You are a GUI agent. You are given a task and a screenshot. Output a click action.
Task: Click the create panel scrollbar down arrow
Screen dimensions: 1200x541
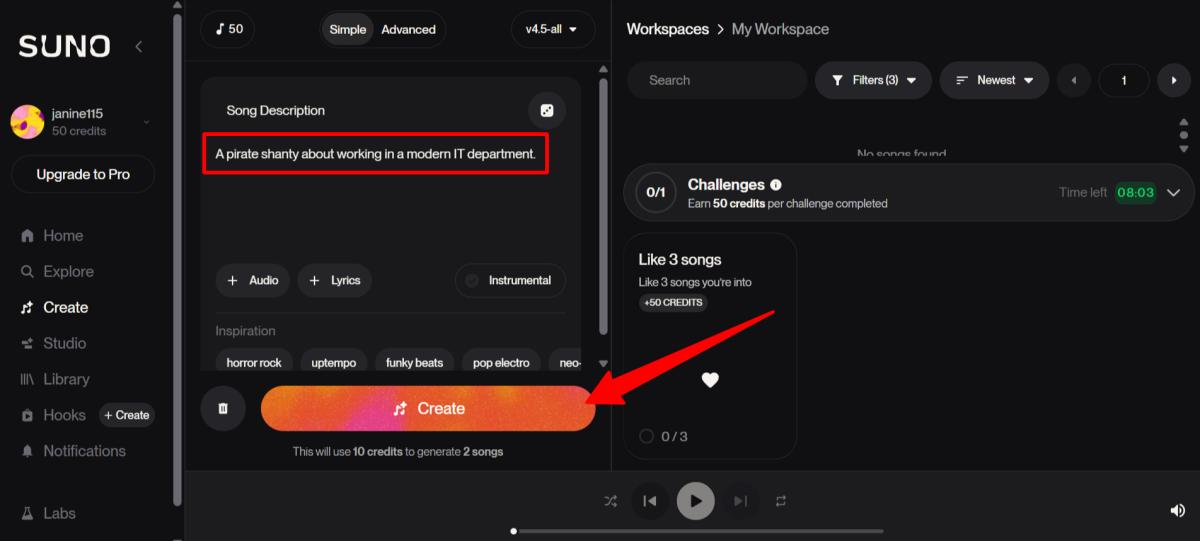(x=603, y=364)
